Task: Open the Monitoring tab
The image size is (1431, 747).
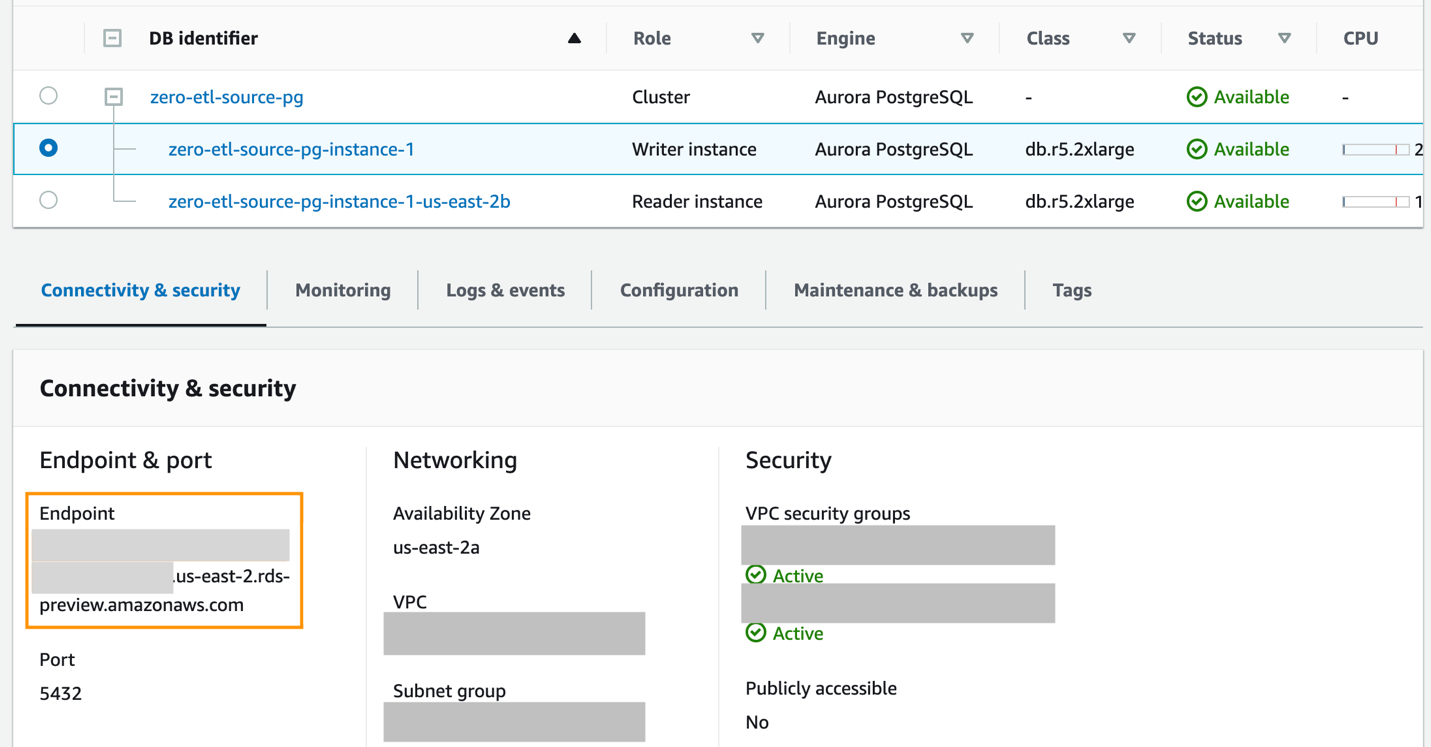Action: [342, 290]
